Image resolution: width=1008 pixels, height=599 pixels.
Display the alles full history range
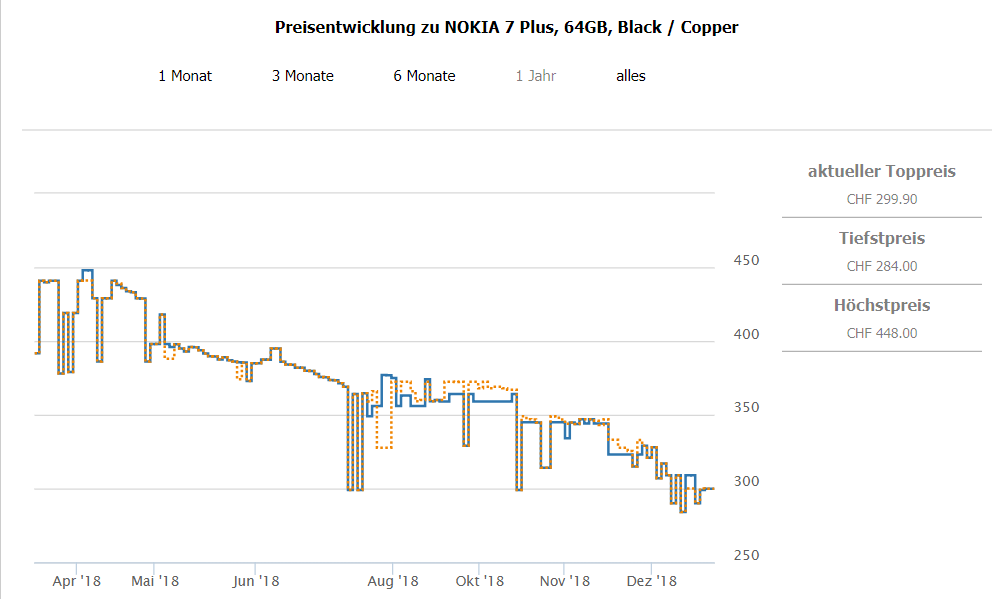(x=631, y=76)
